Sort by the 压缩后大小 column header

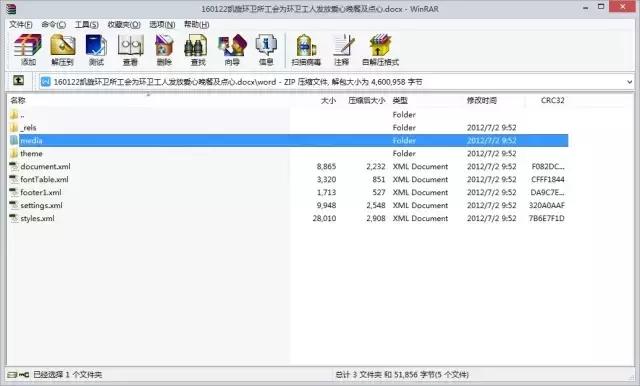click(x=367, y=100)
